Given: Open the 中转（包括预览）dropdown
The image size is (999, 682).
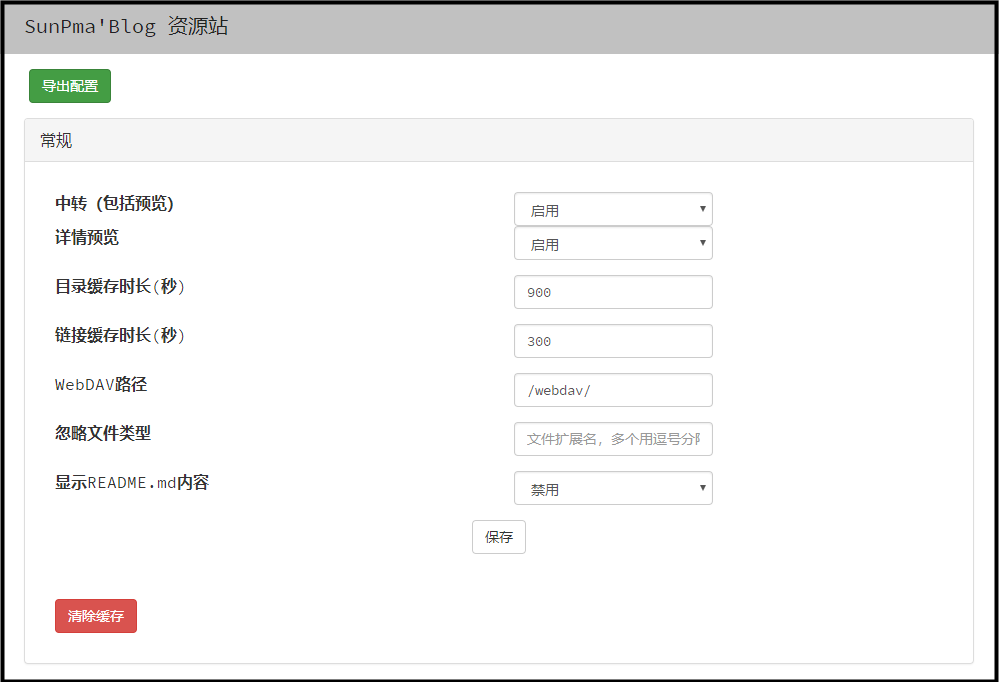Looking at the screenshot, I should tap(612, 210).
